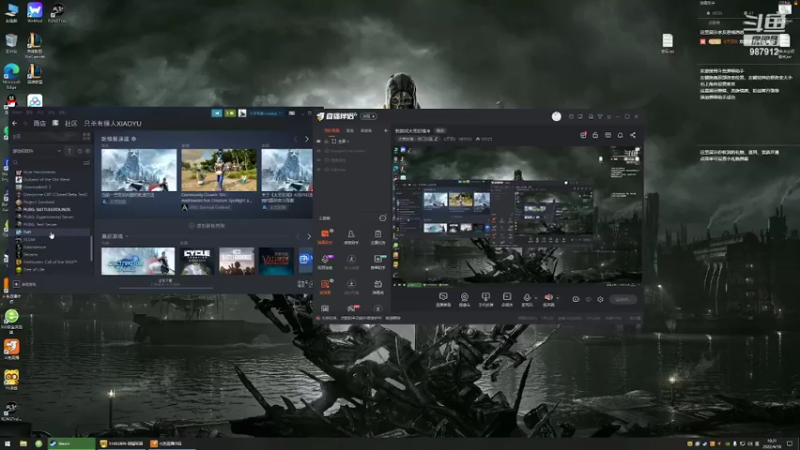This screenshot has width=800, height=450.
Task: Toggle visibility eye of first source
Action: coord(319,141)
